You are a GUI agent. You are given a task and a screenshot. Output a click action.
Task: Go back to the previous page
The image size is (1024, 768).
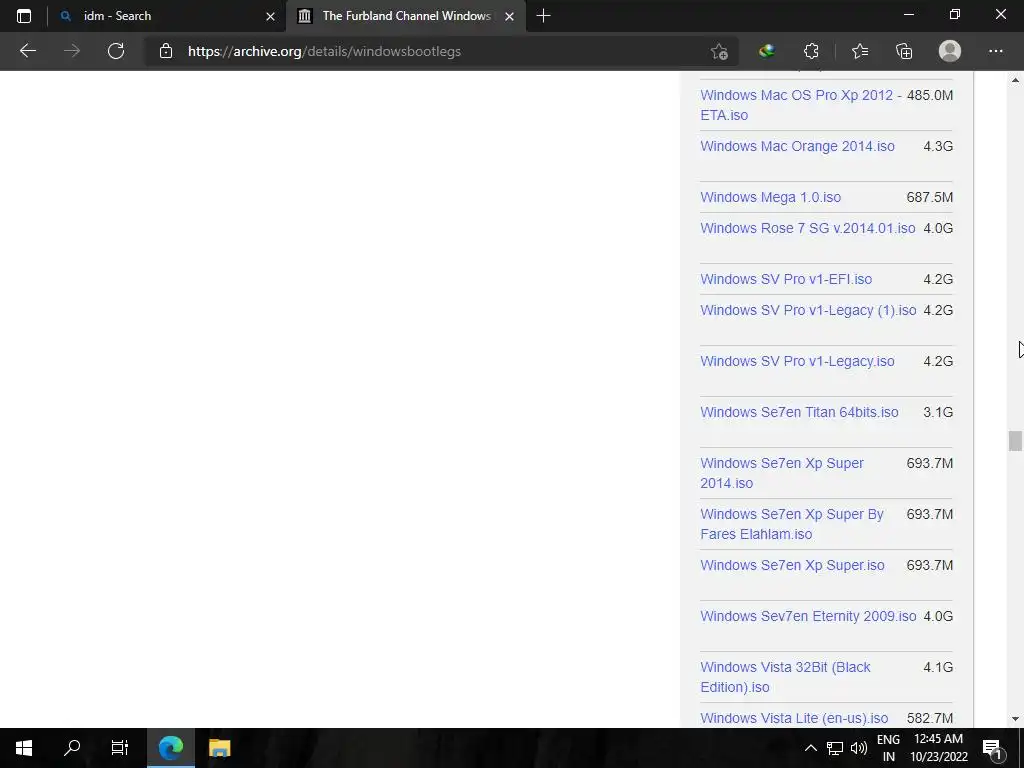(27, 51)
